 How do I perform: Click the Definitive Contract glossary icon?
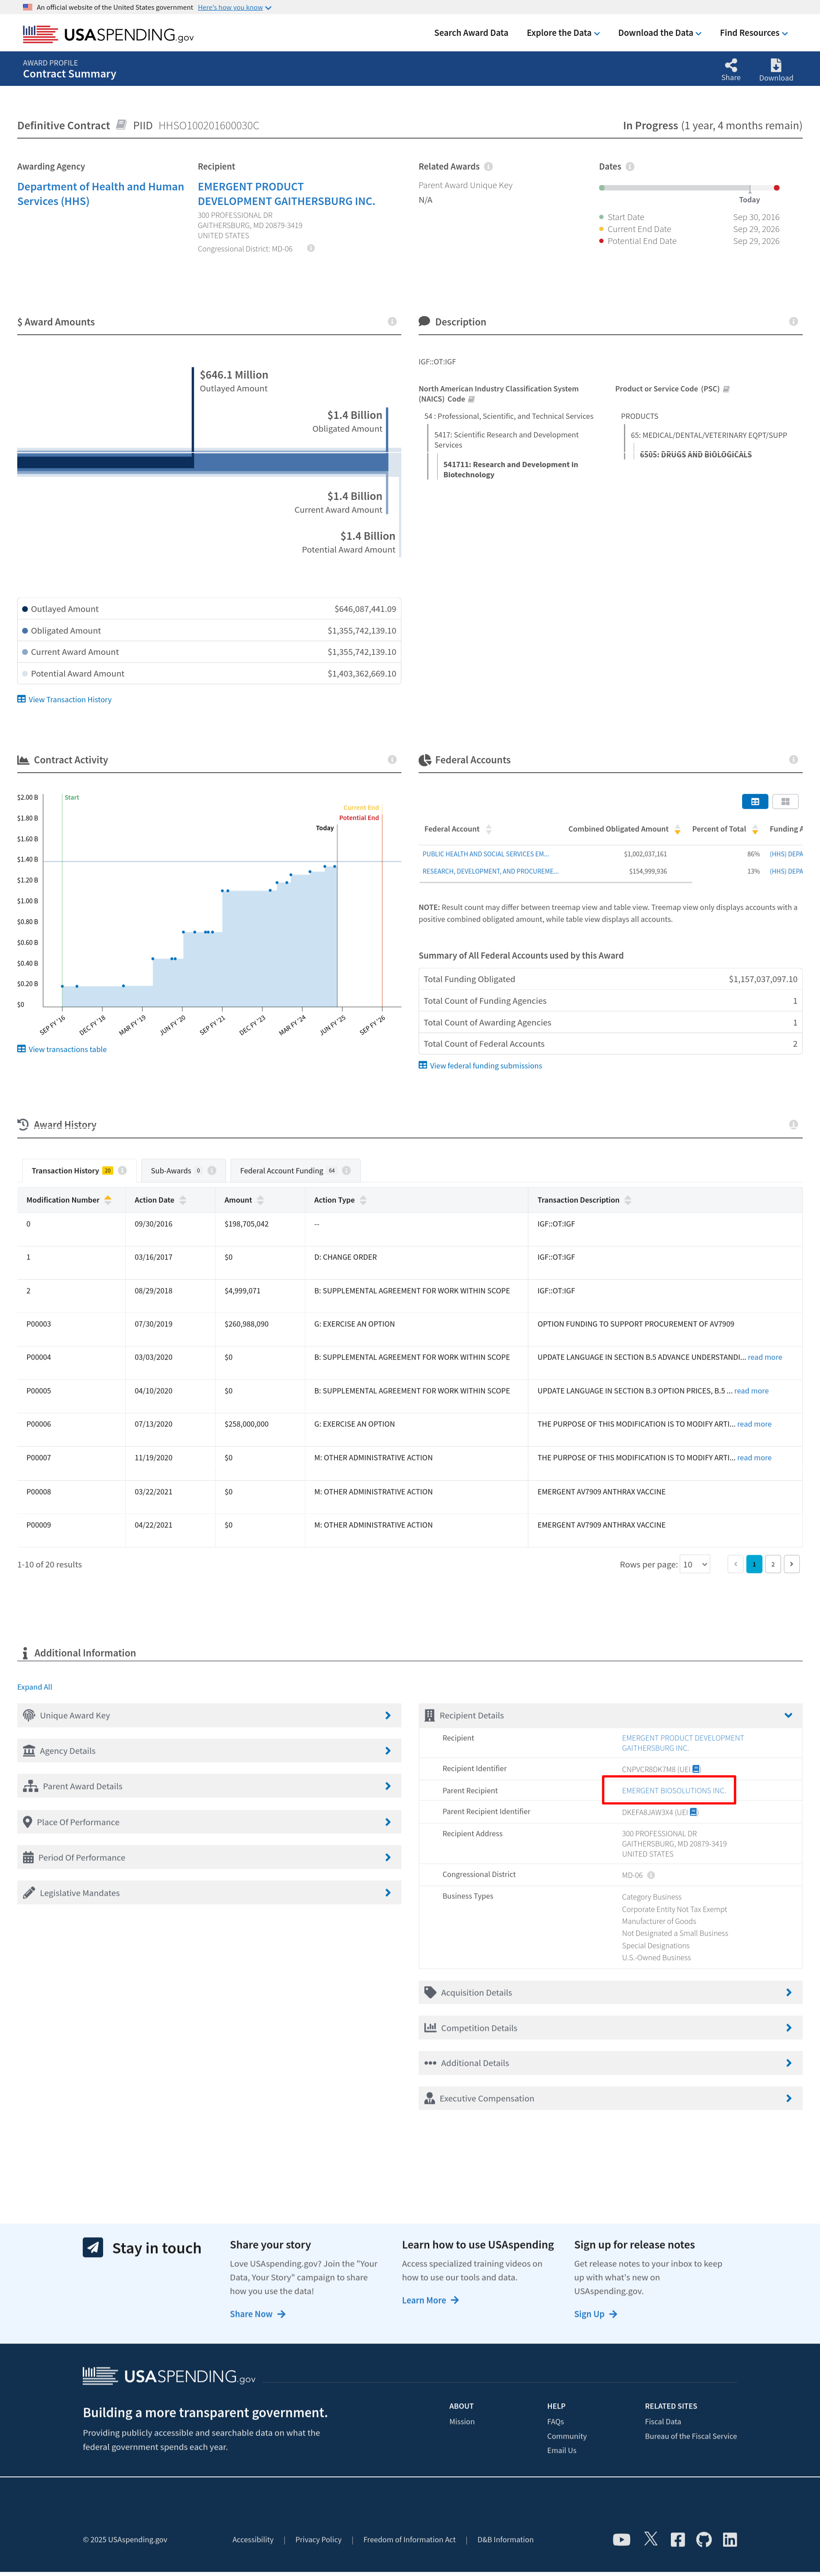point(121,125)
